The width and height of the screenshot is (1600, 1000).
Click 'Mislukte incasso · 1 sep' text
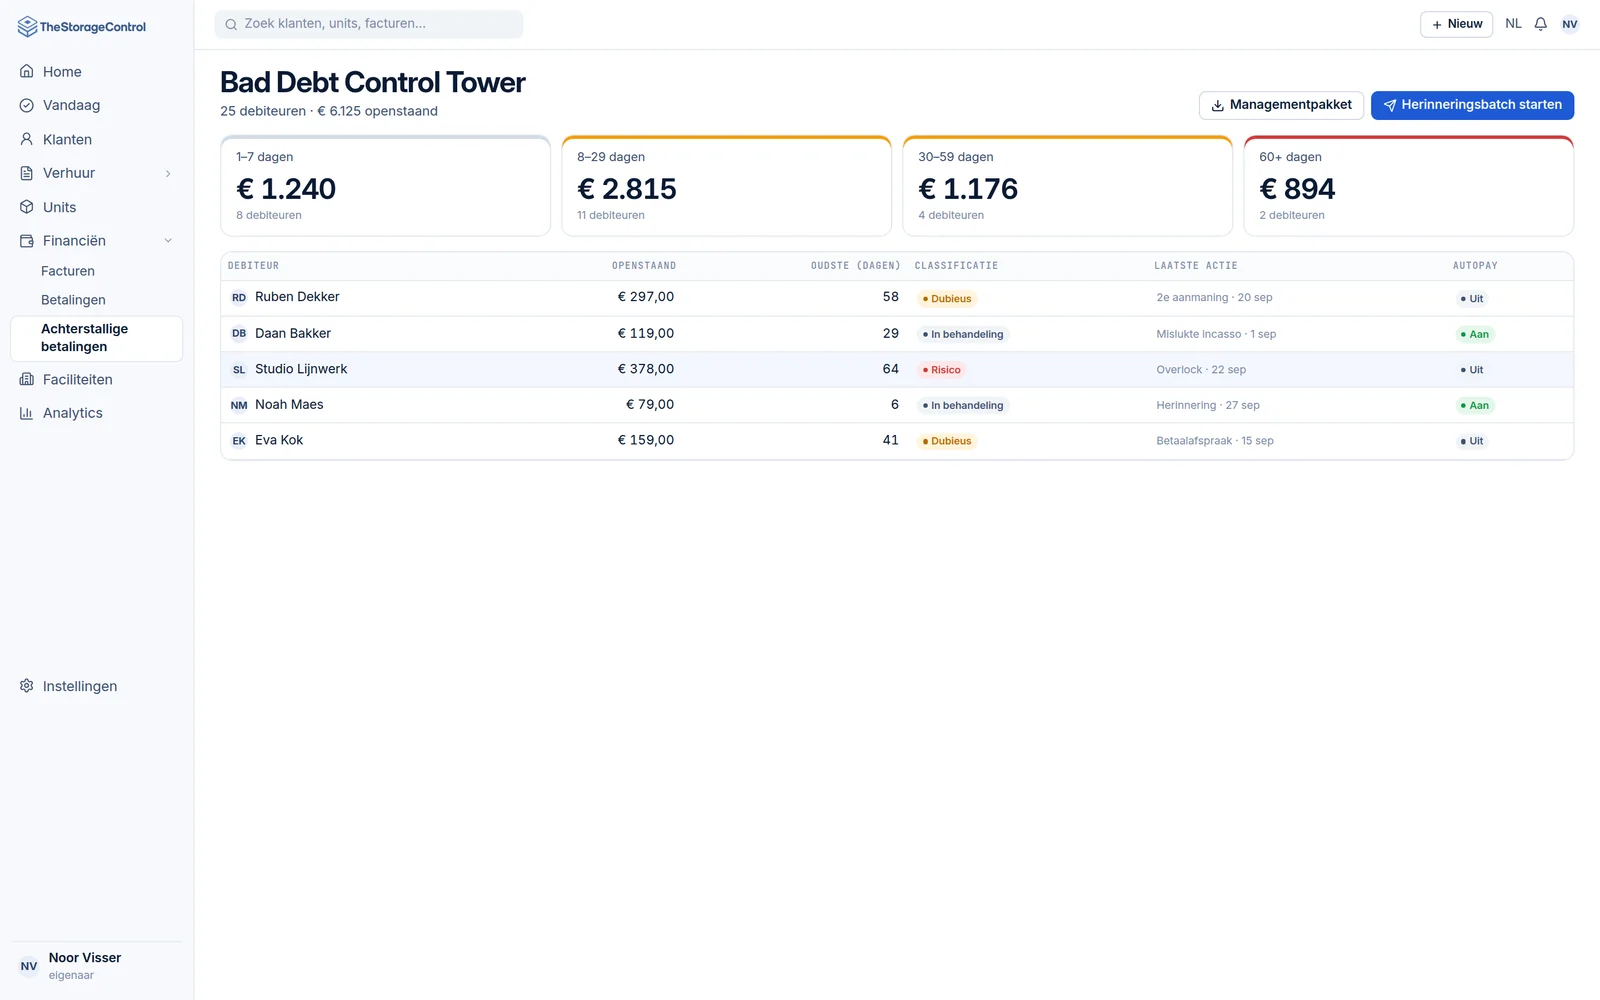1216,334
